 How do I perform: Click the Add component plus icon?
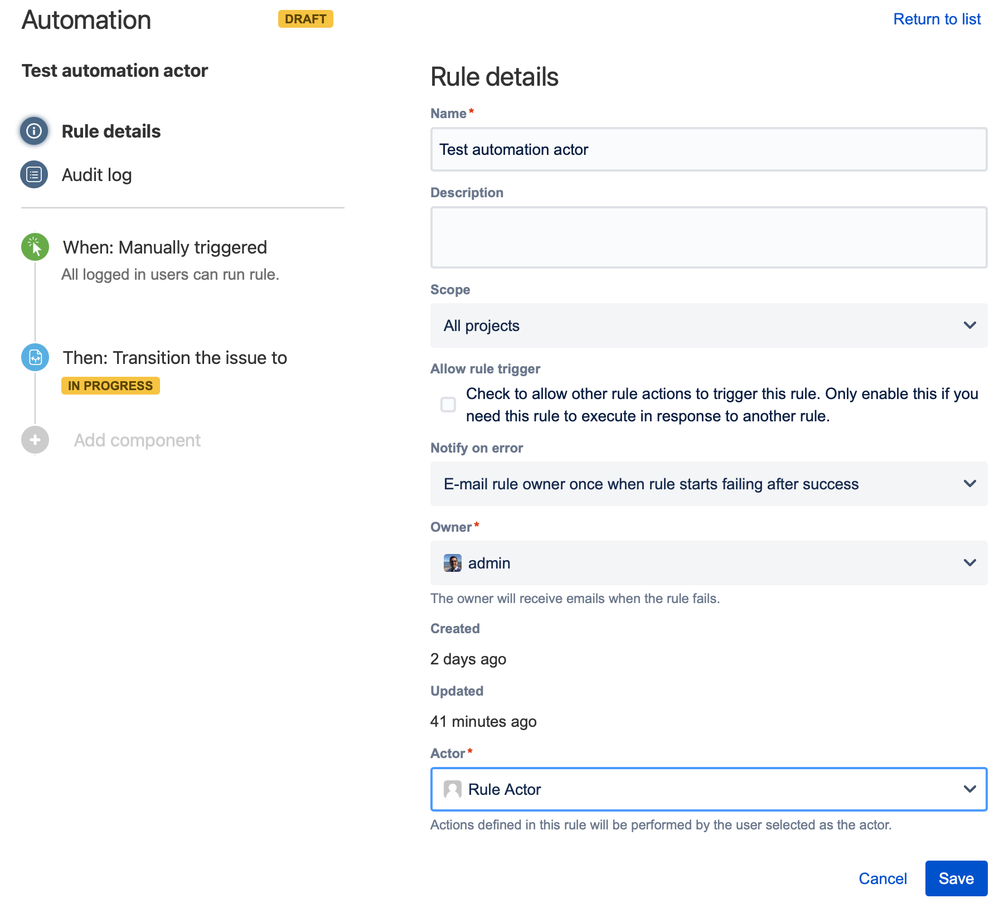coord(35,440)
